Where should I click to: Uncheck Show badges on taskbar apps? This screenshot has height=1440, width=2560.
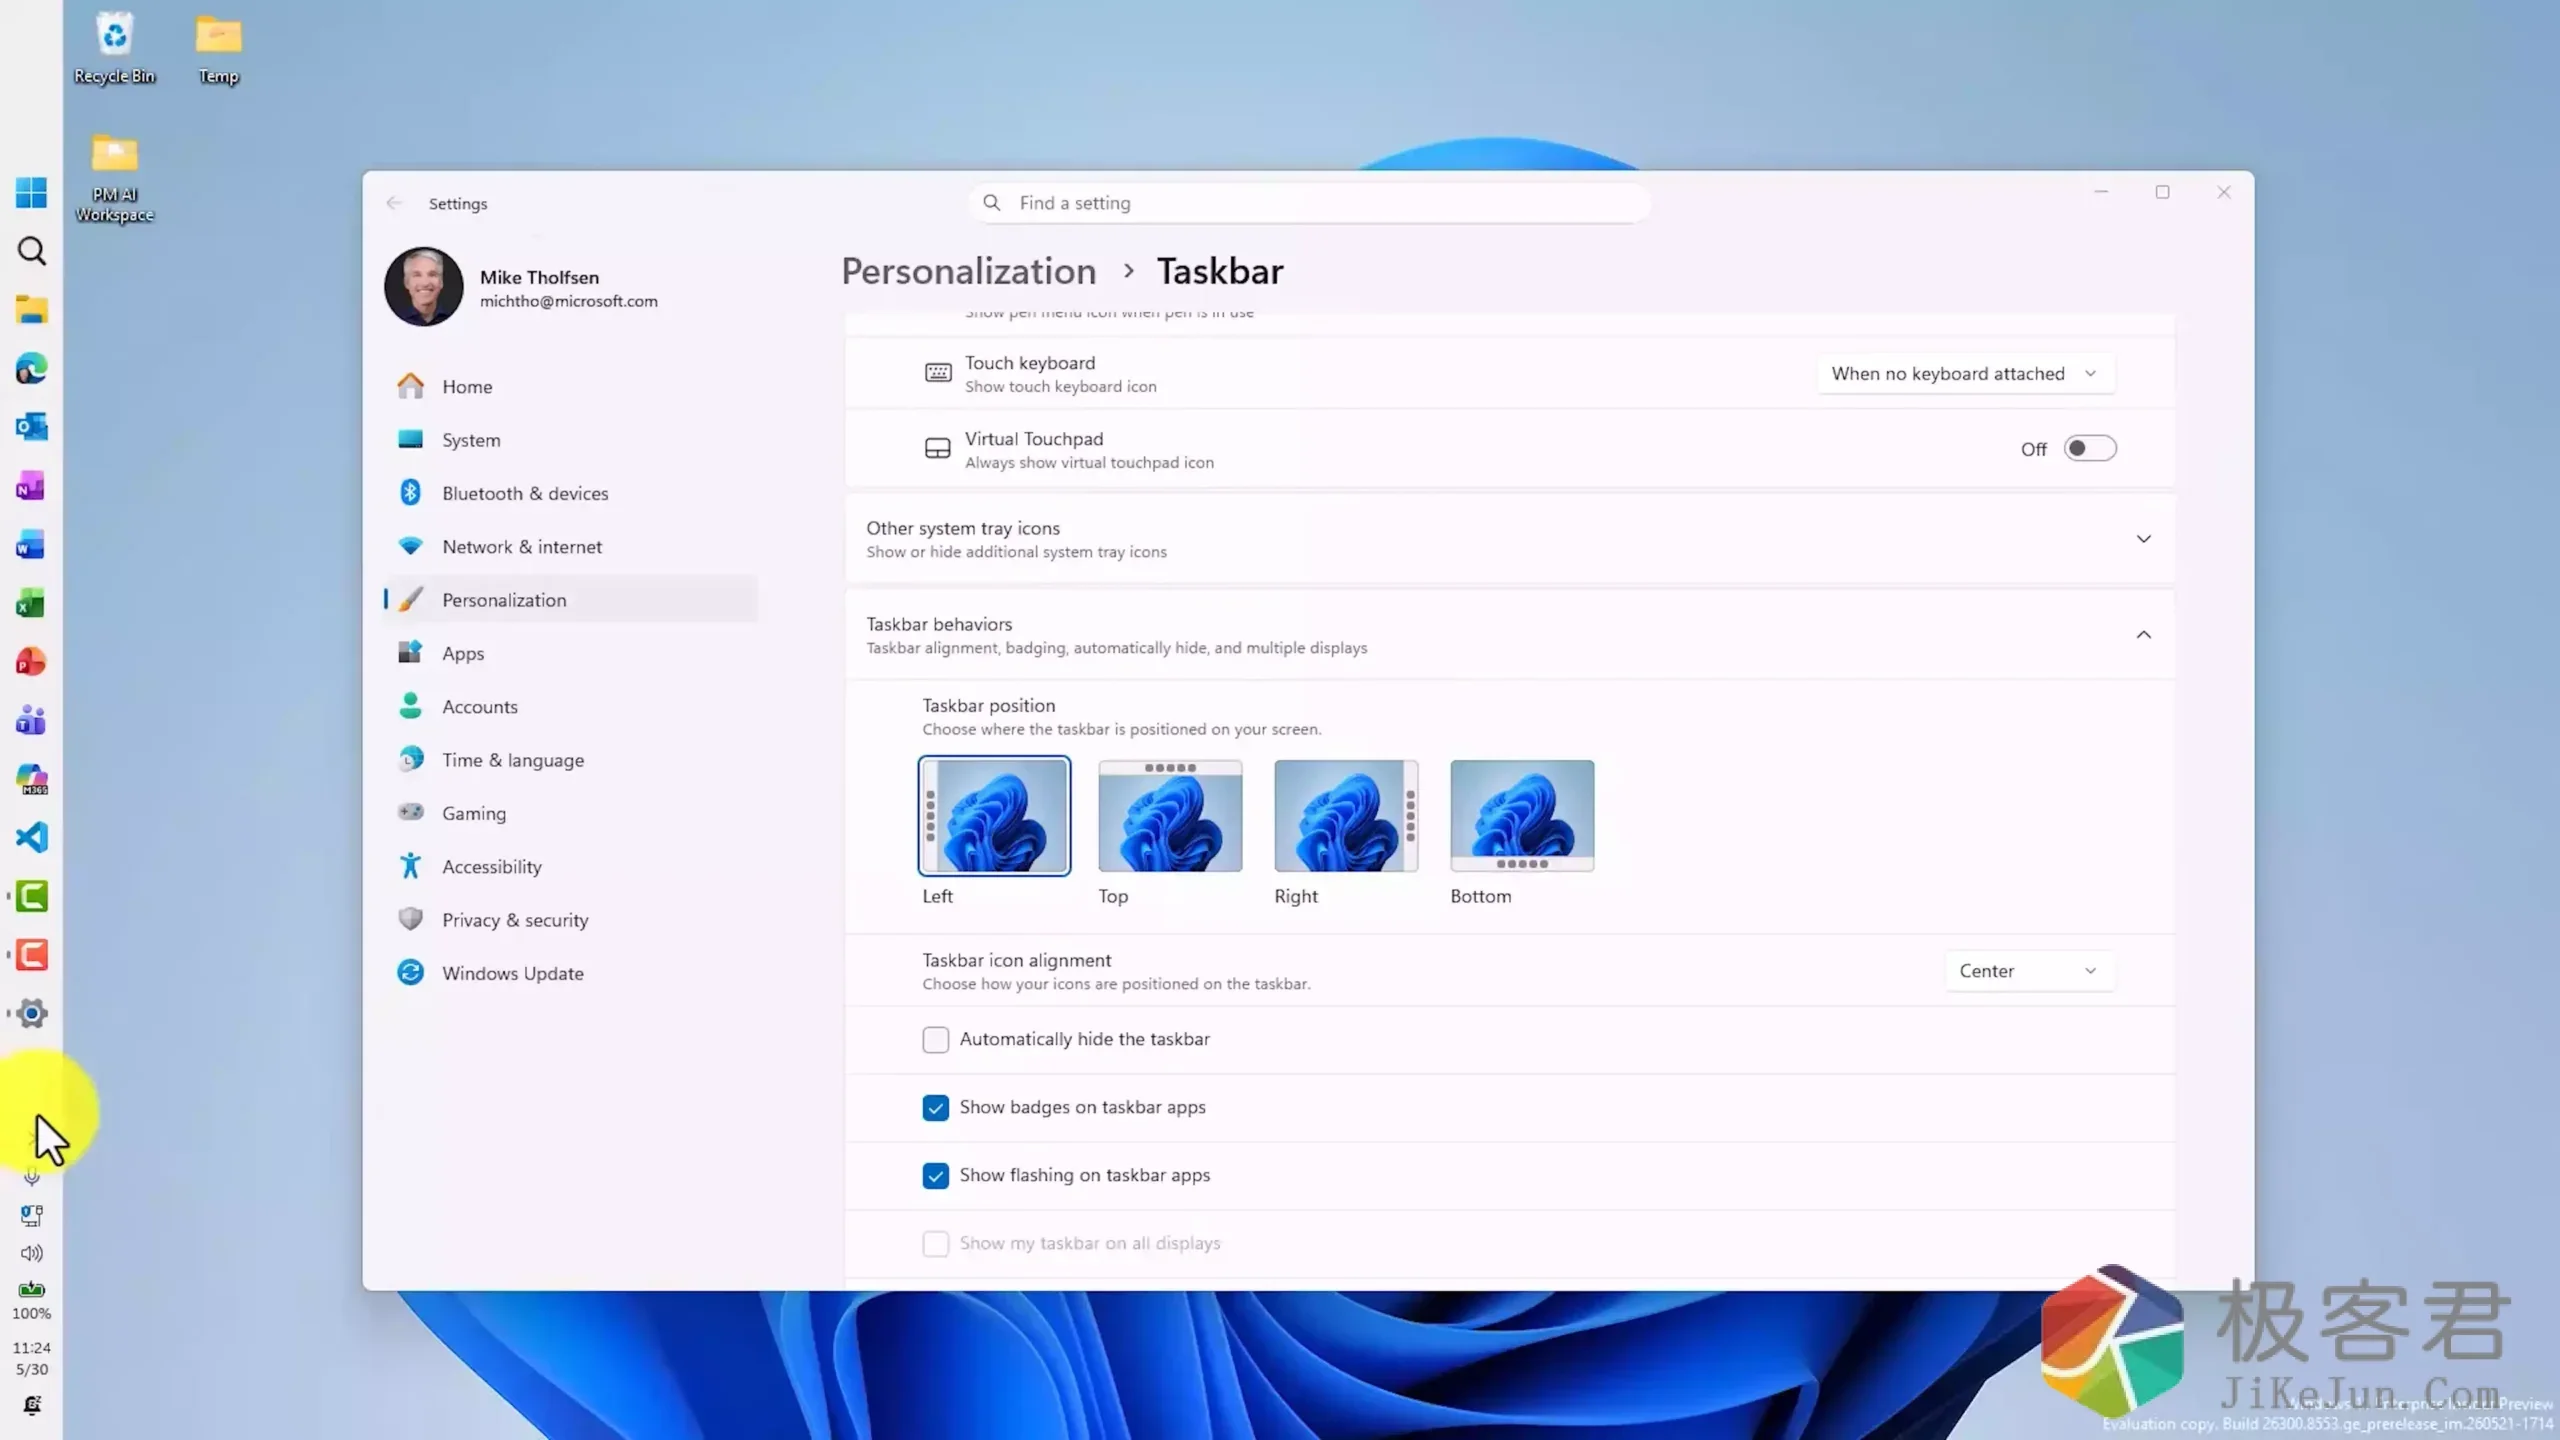click(x=935, y=1108)
